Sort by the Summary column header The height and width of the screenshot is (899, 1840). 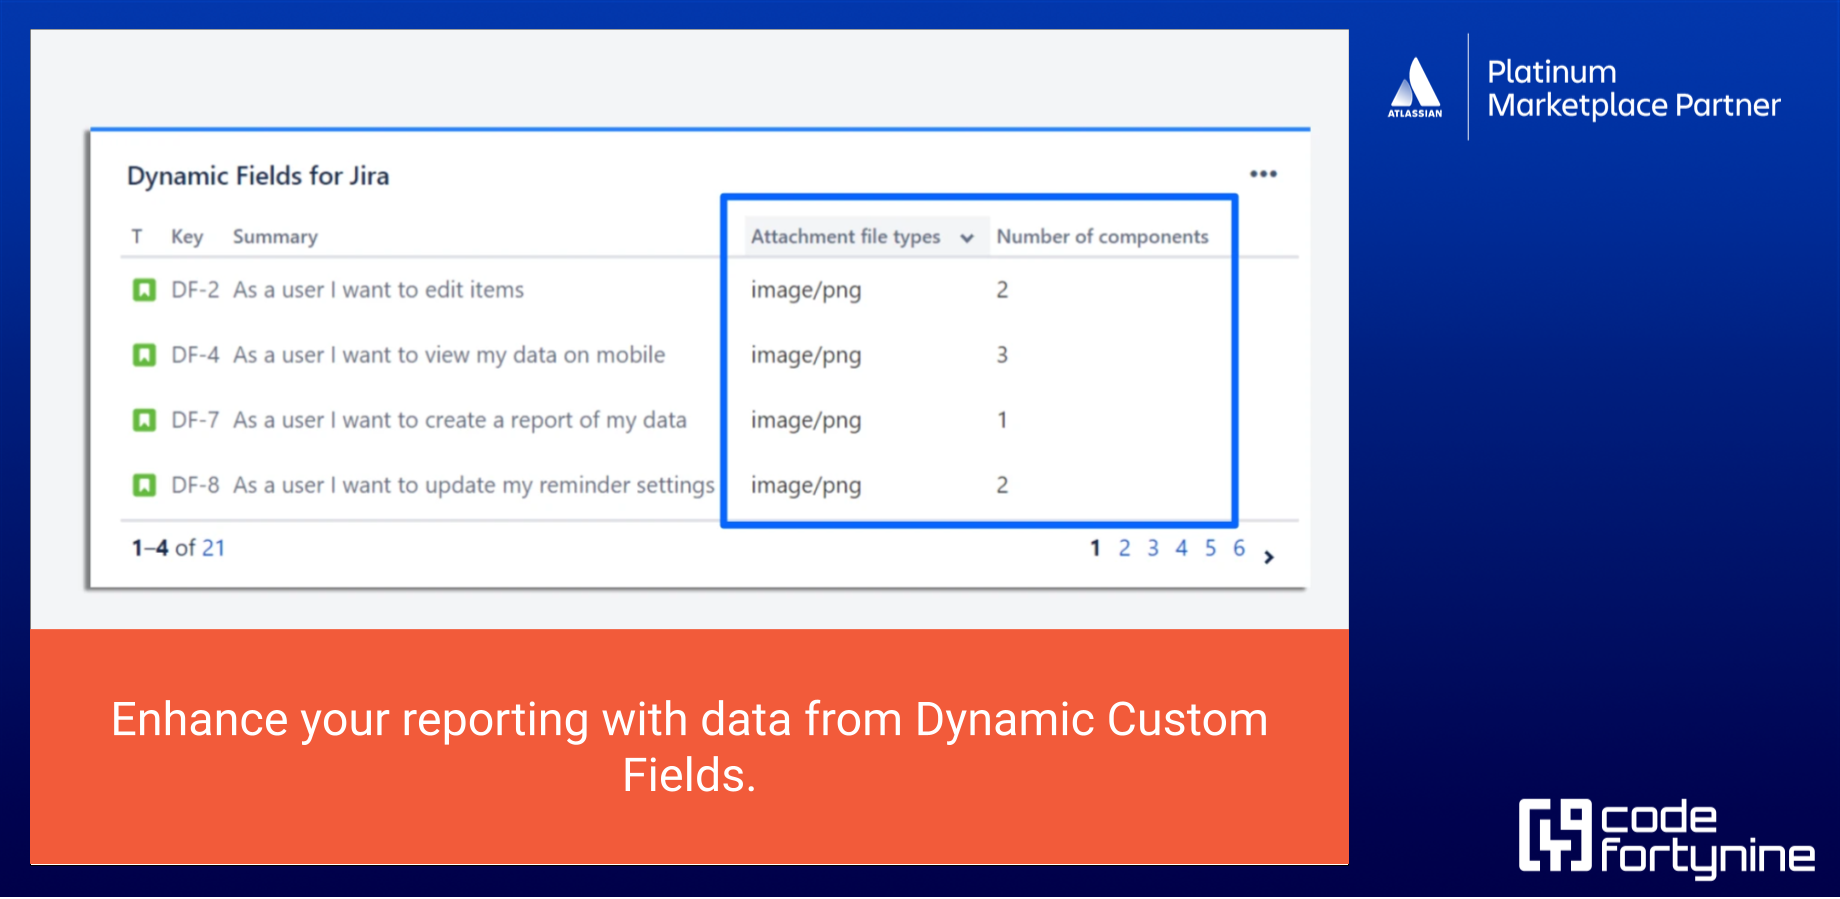pyautogui.click(x=275, y=237)
